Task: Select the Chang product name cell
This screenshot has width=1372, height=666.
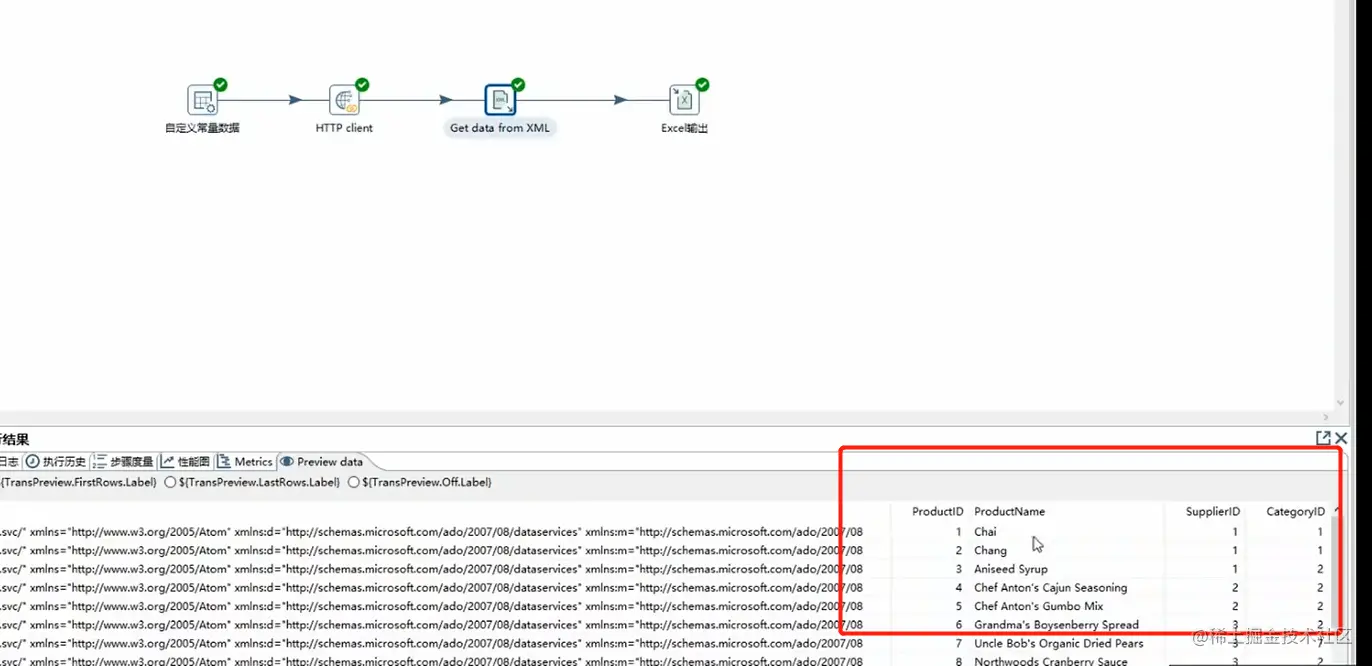Action: click(990, 550)
